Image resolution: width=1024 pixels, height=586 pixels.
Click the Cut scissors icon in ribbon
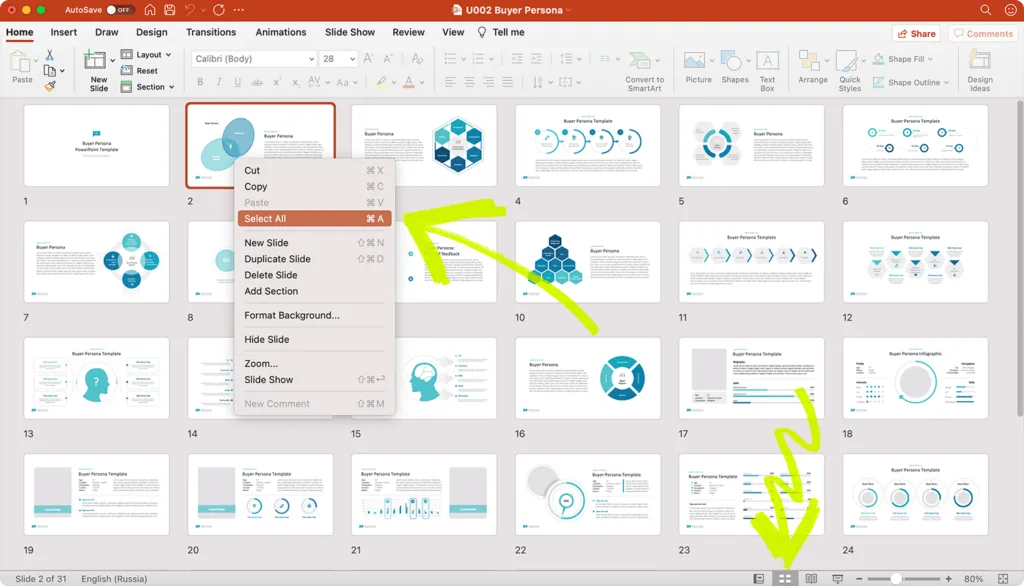pyautogui.click(x=50, y=55)
